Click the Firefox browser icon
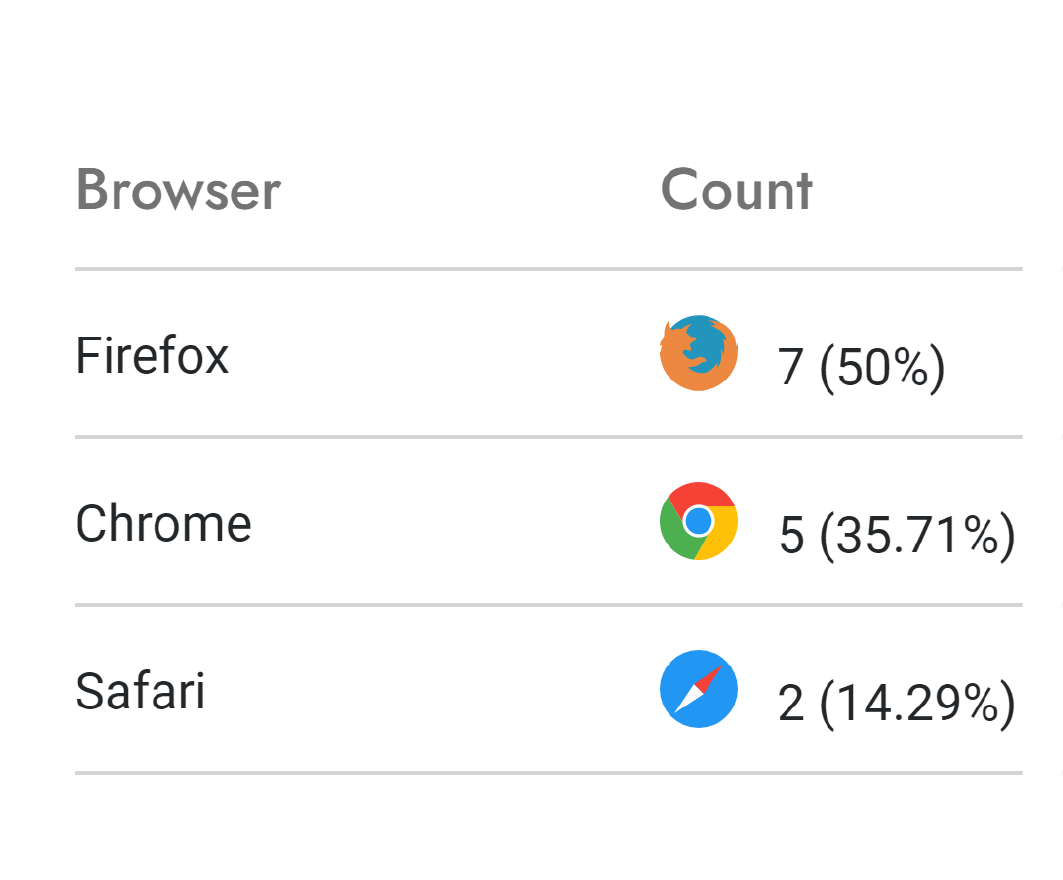 pyautogui.click(x=699, y=353)
